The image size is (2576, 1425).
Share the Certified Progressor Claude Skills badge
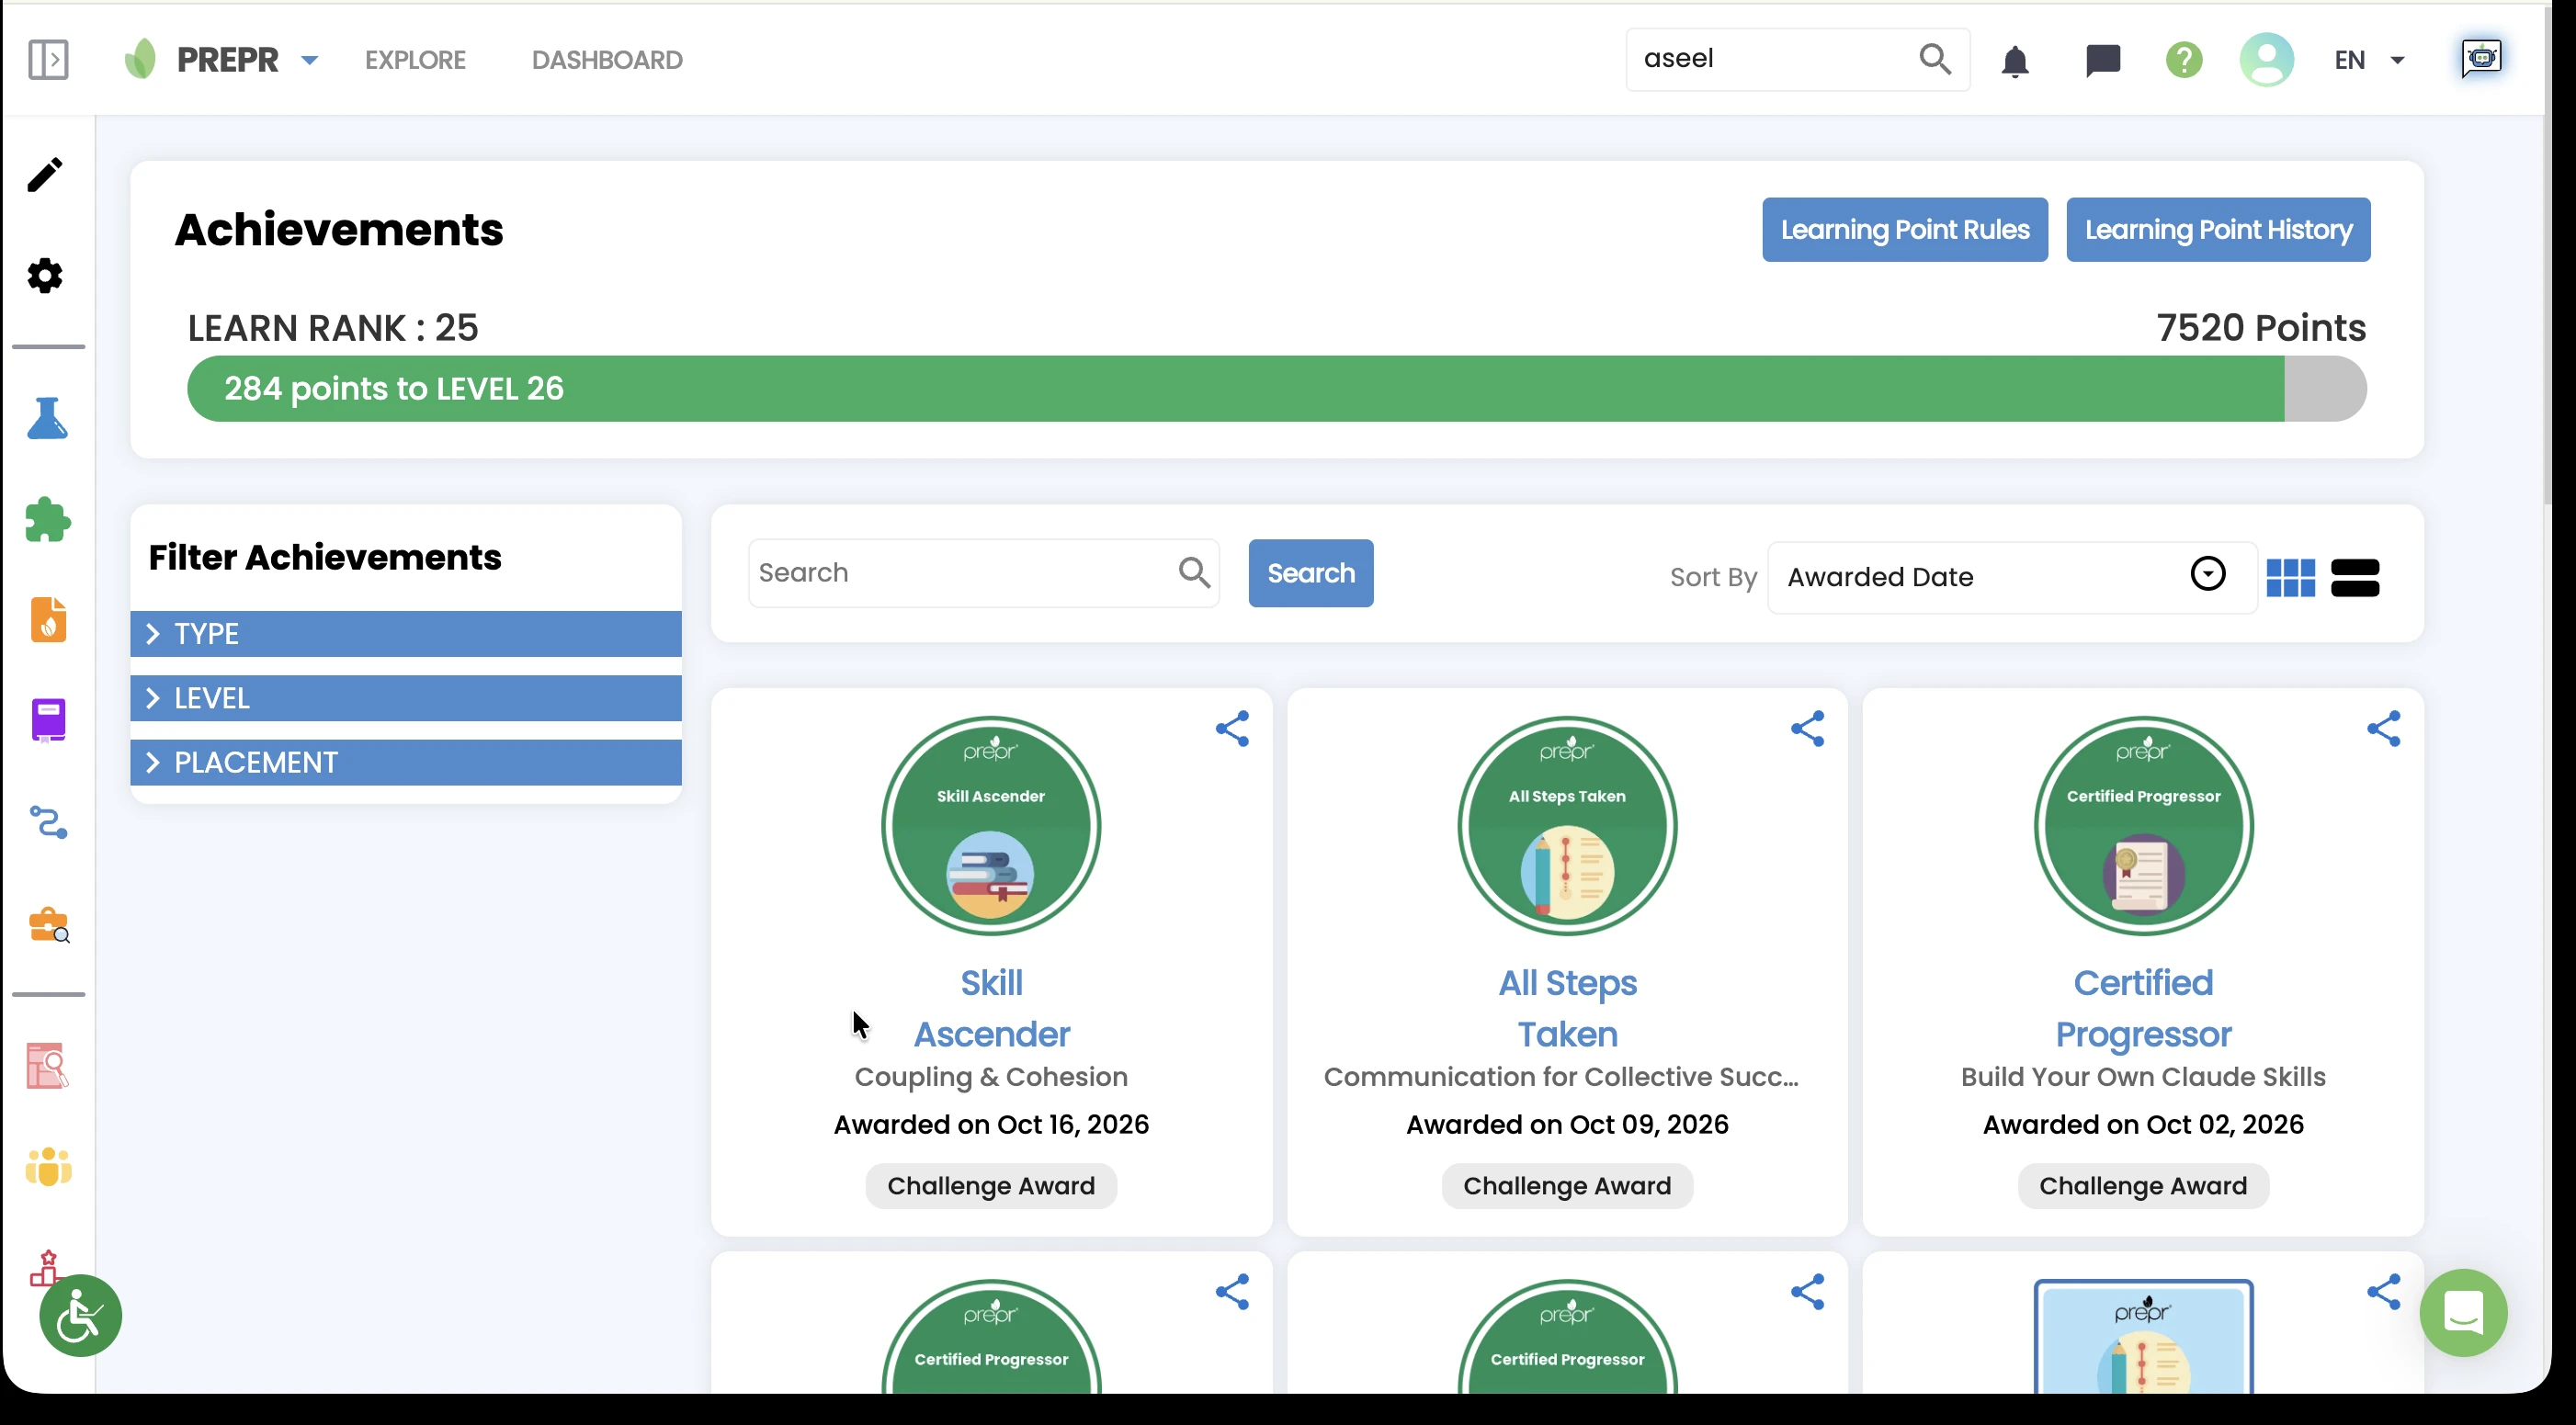pyautogui.click(x=2383, y=728)
